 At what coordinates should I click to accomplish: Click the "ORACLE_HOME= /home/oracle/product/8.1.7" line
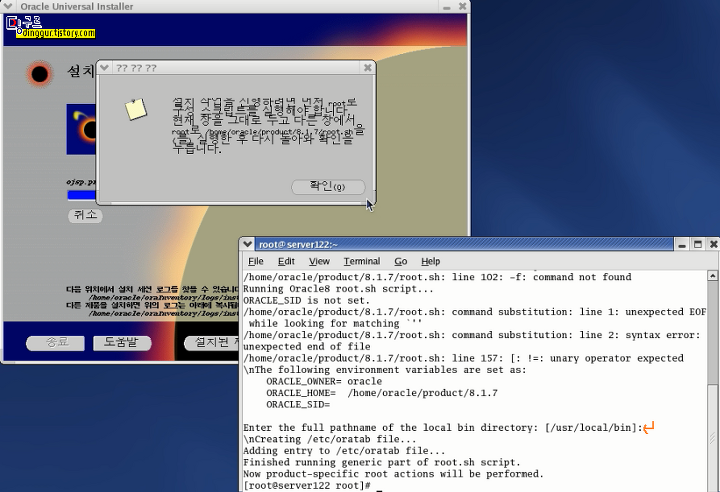(382, 393)
